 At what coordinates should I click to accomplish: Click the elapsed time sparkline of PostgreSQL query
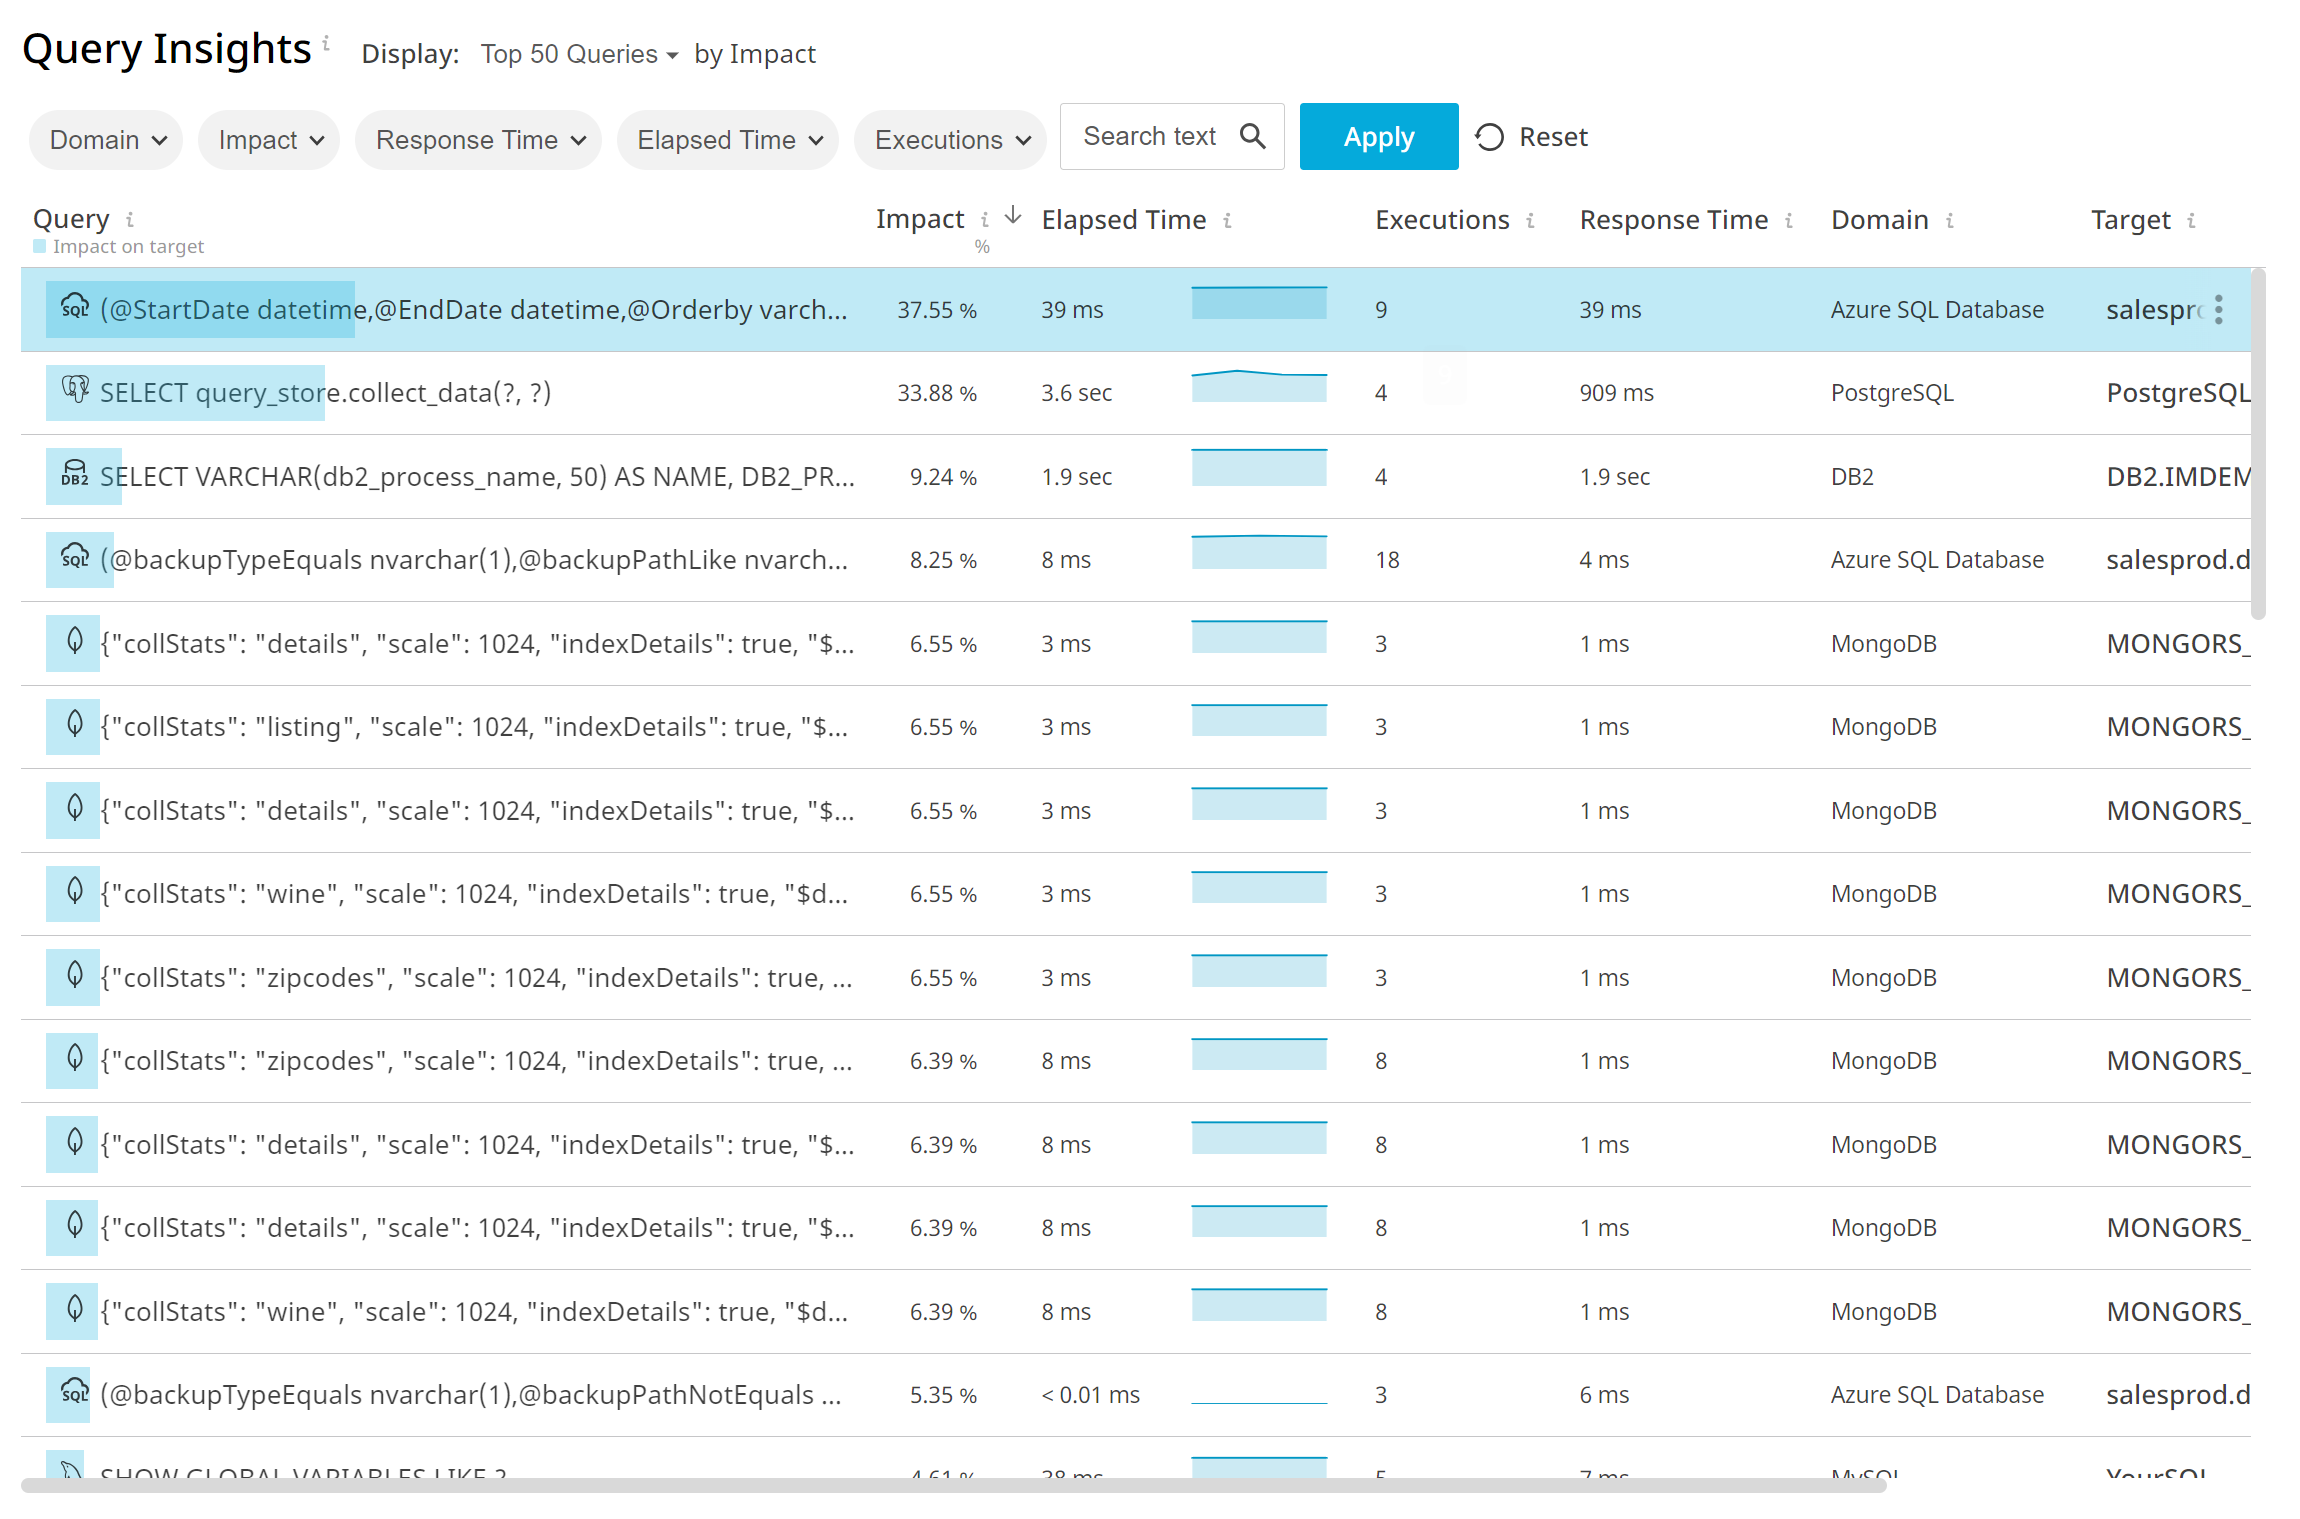[1259, 386]
